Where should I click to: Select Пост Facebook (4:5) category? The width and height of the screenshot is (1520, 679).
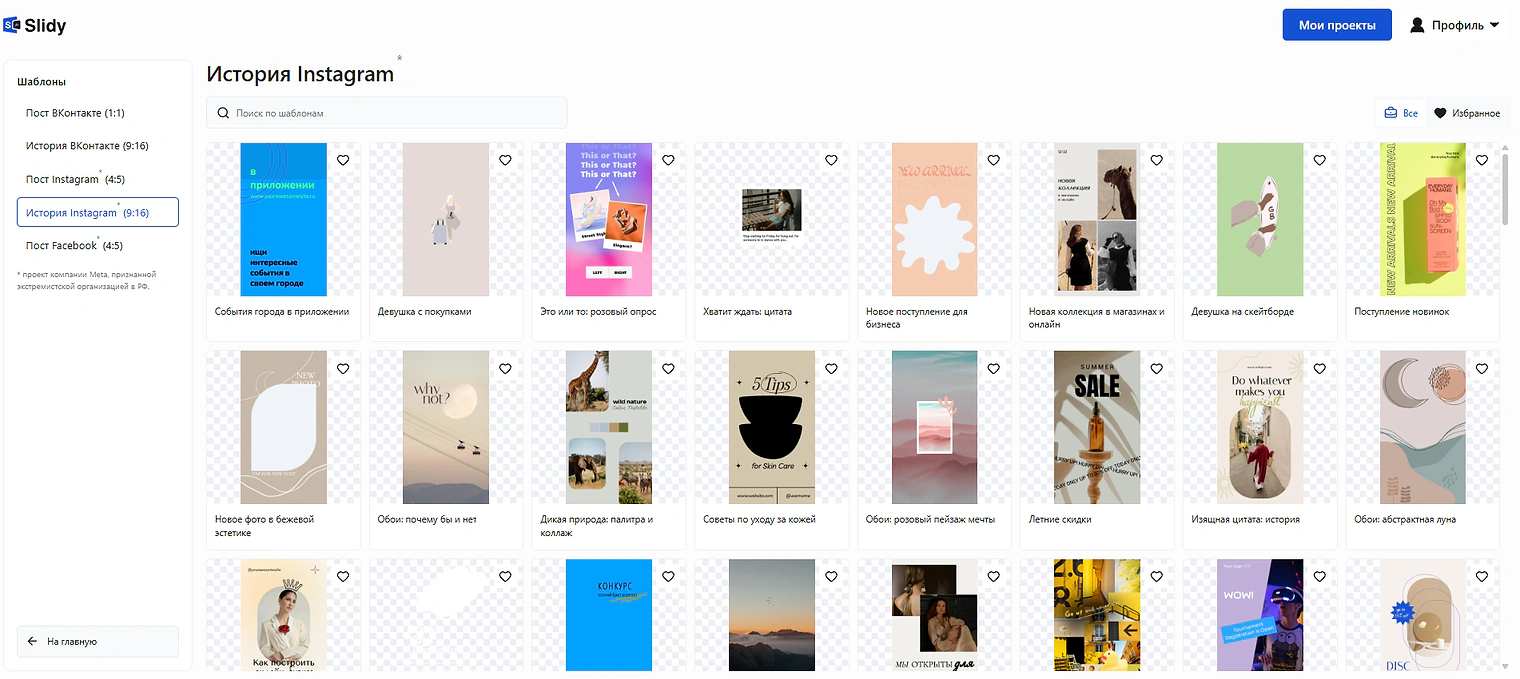tap(98, 245)
